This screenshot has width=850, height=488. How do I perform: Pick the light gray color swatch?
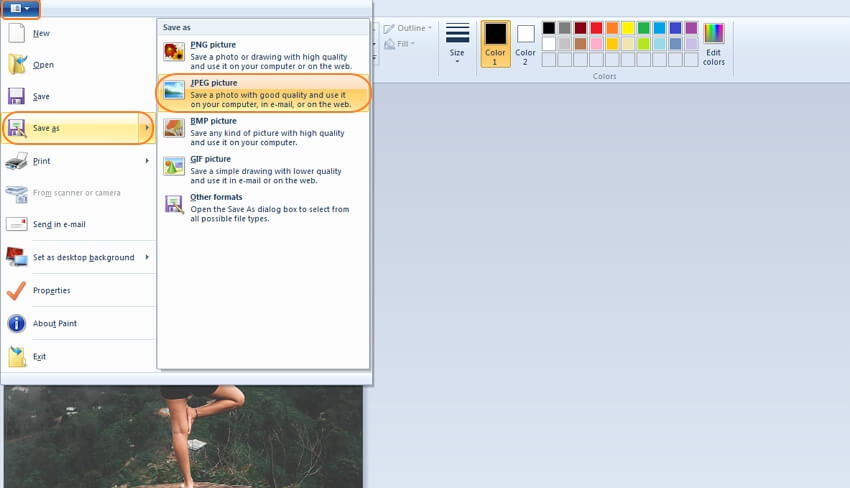[x=564, y=43]
